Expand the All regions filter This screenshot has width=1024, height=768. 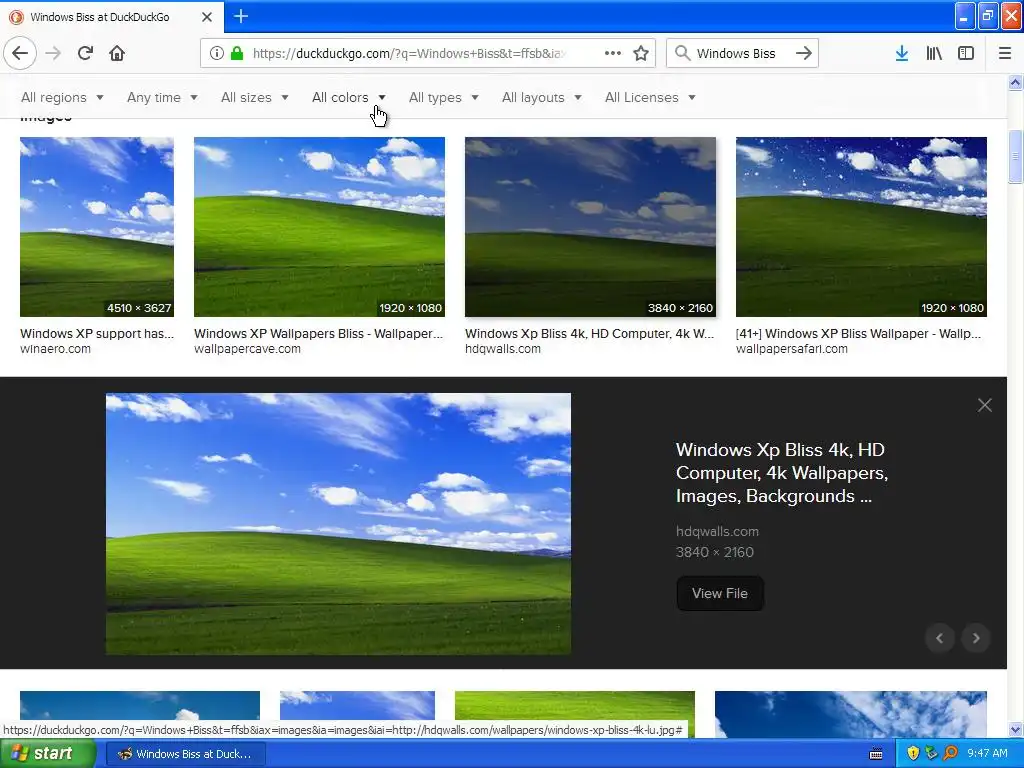pyautogui.click(x=62, y=97)
